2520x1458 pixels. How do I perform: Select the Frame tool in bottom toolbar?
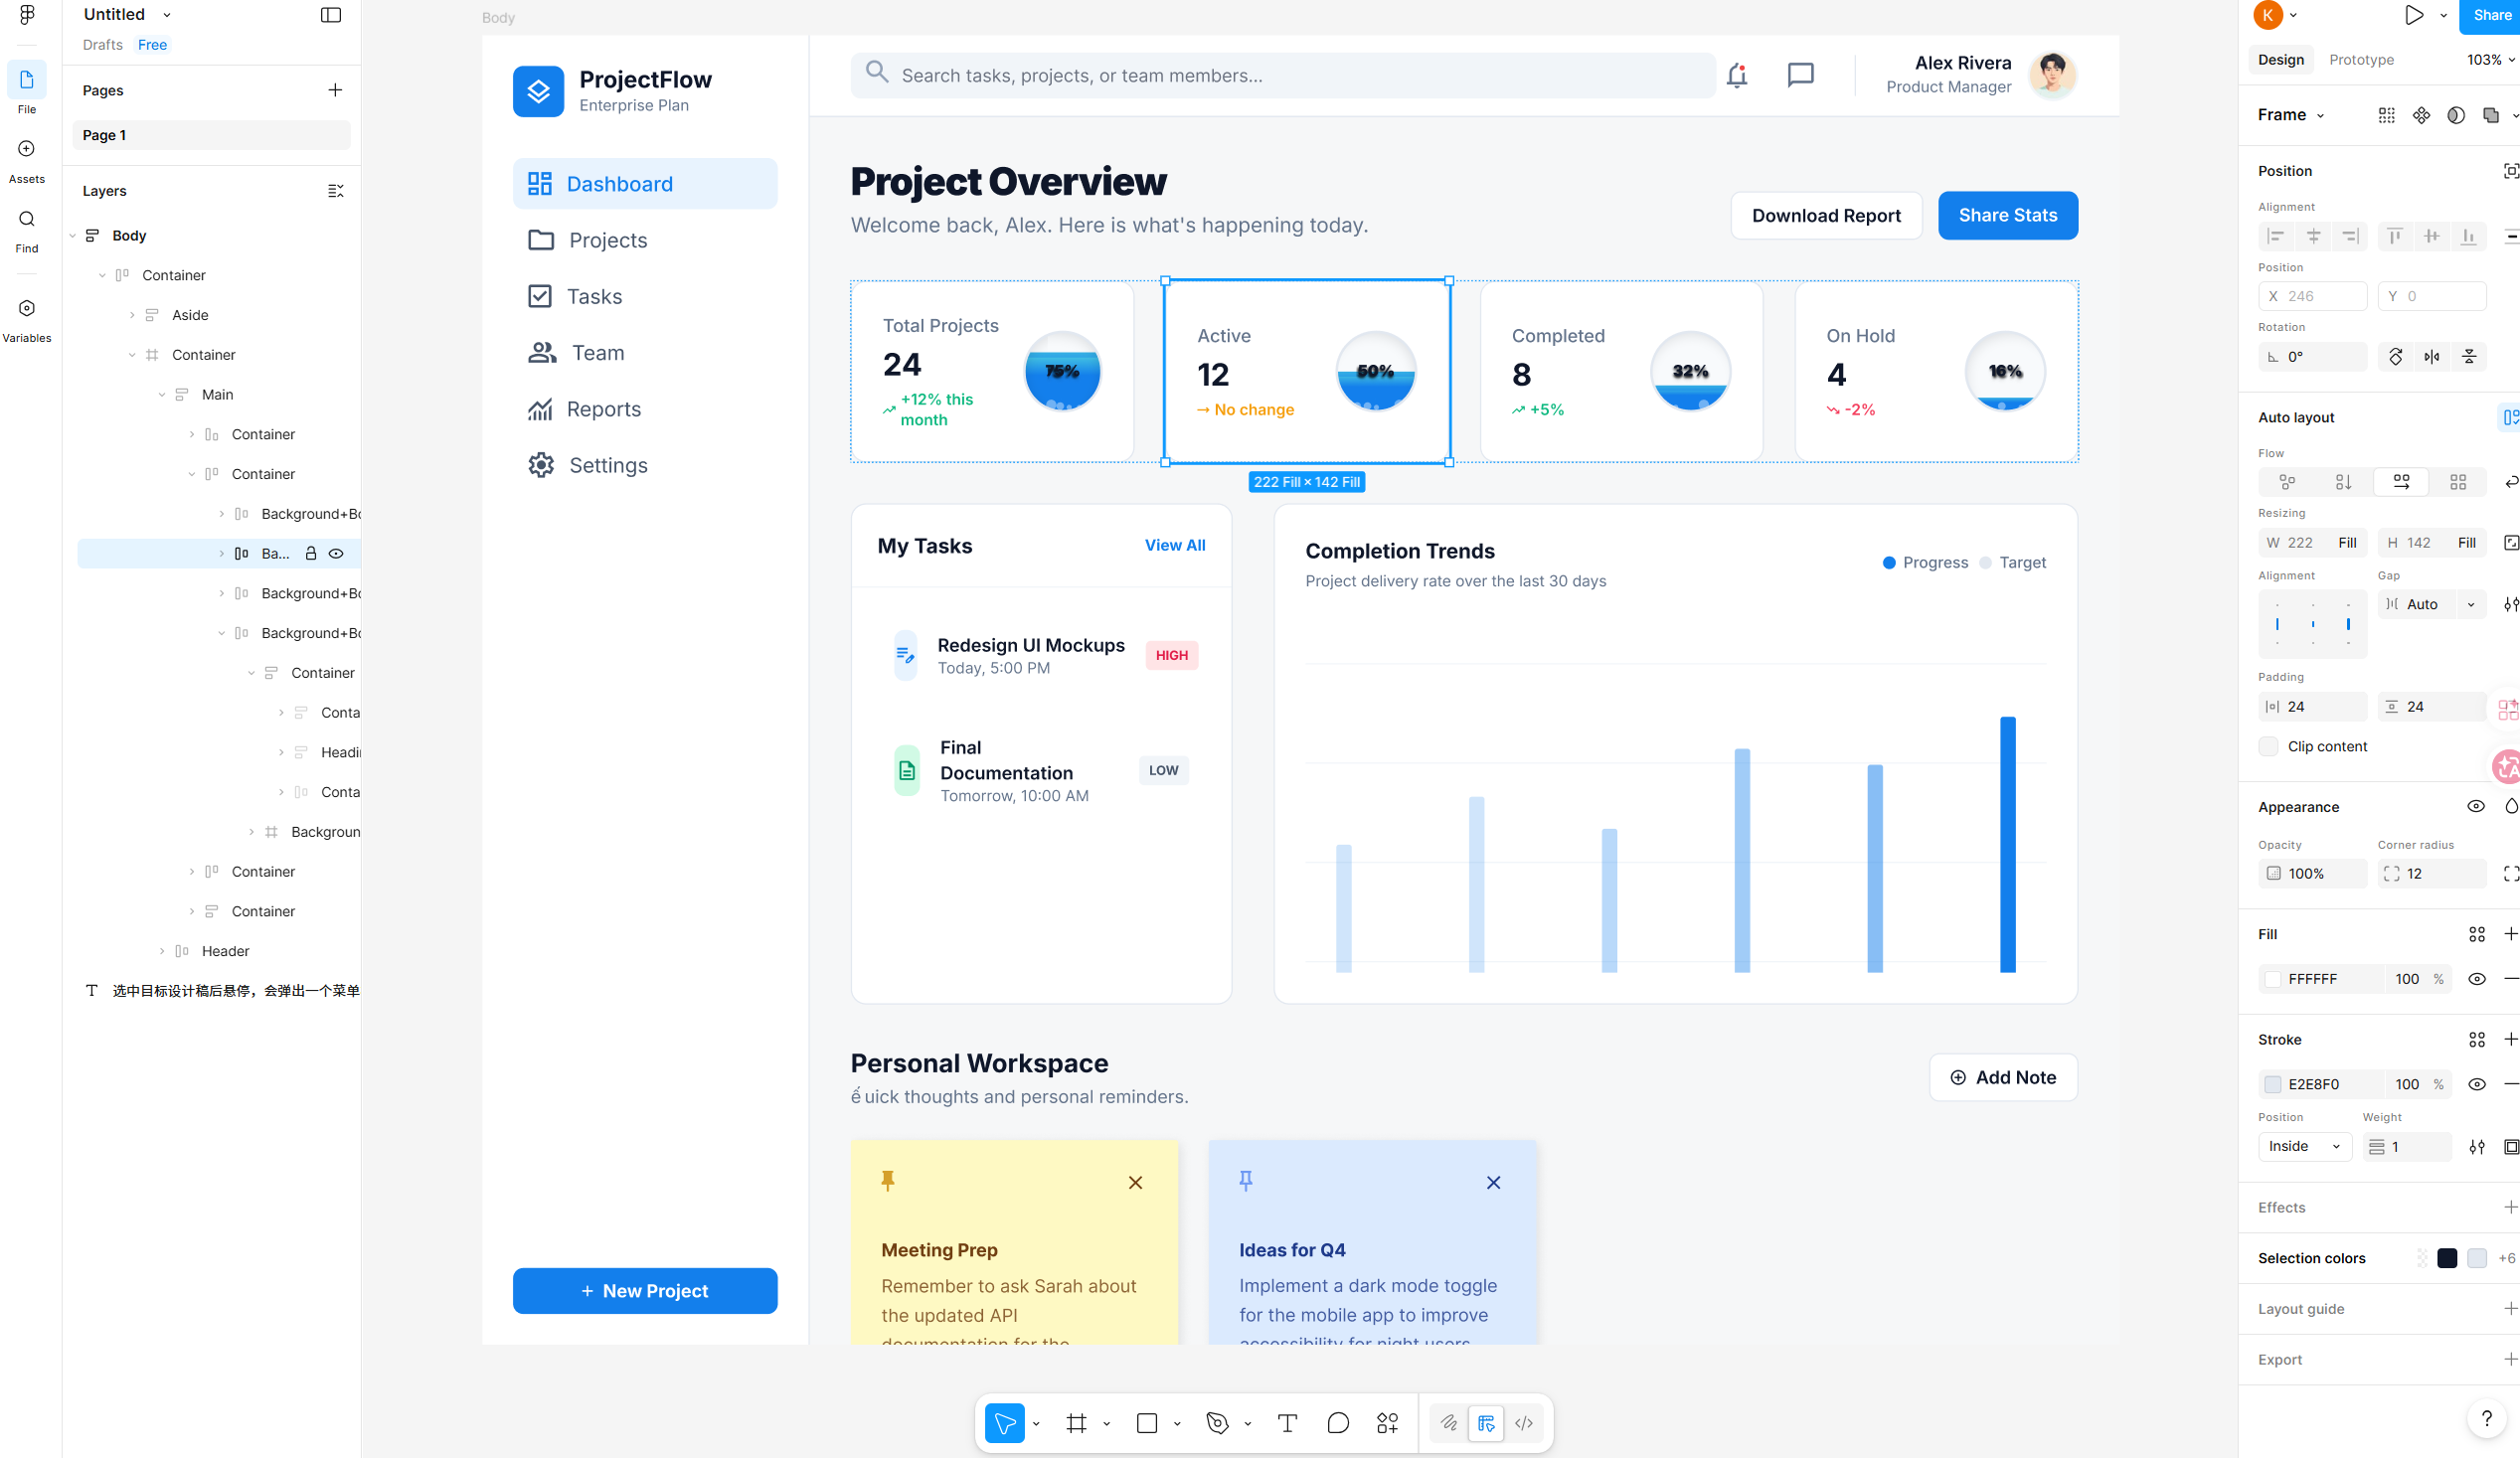[x=1076, y=1423]
